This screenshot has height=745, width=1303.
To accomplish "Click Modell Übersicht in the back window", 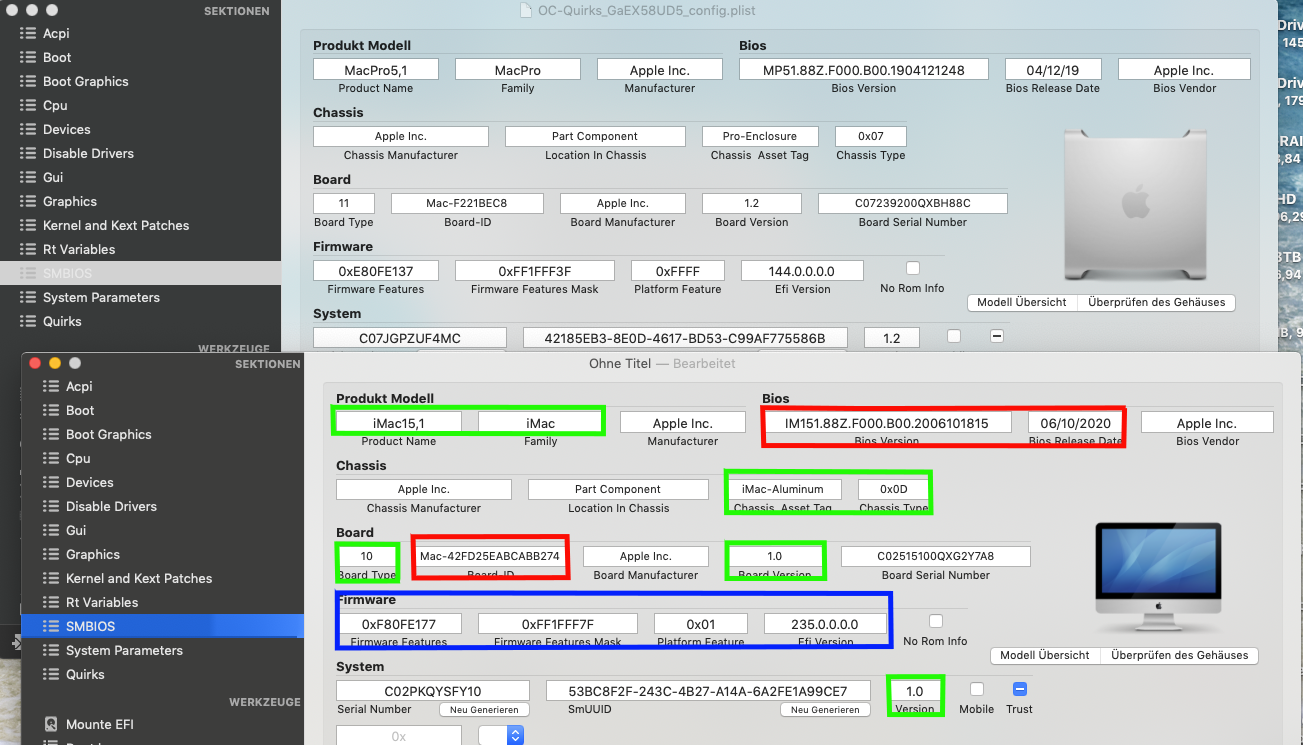I will coord(1022,302).
